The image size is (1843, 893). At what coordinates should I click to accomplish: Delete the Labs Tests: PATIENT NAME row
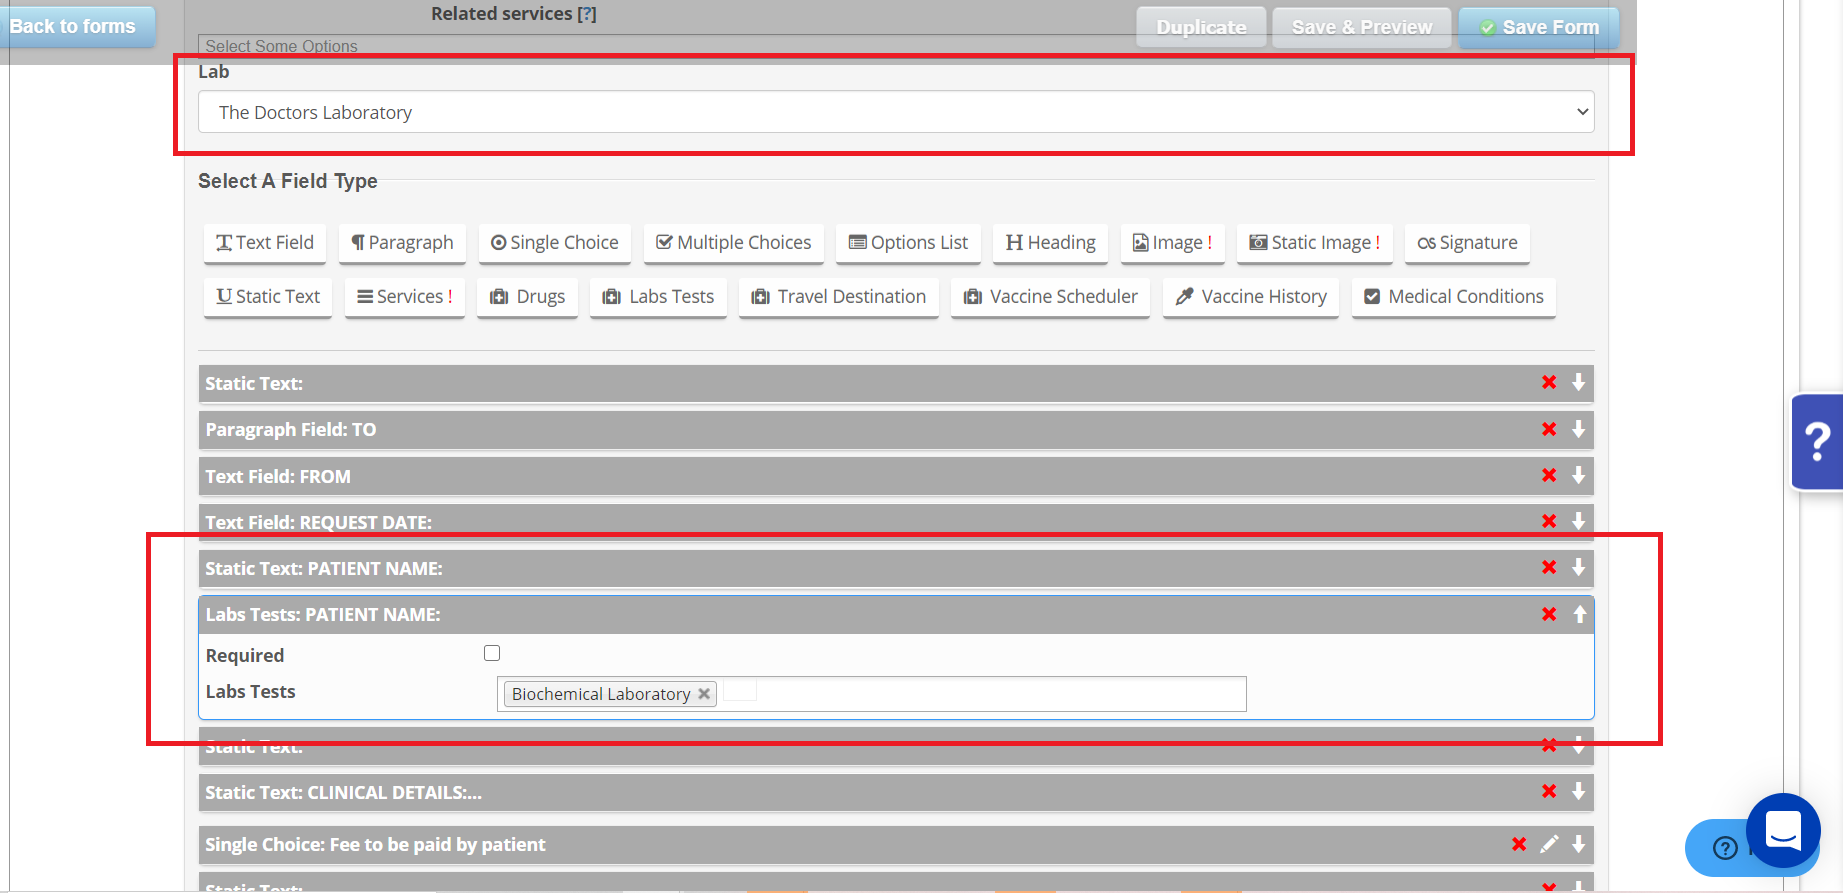[x=1549, y=614]
